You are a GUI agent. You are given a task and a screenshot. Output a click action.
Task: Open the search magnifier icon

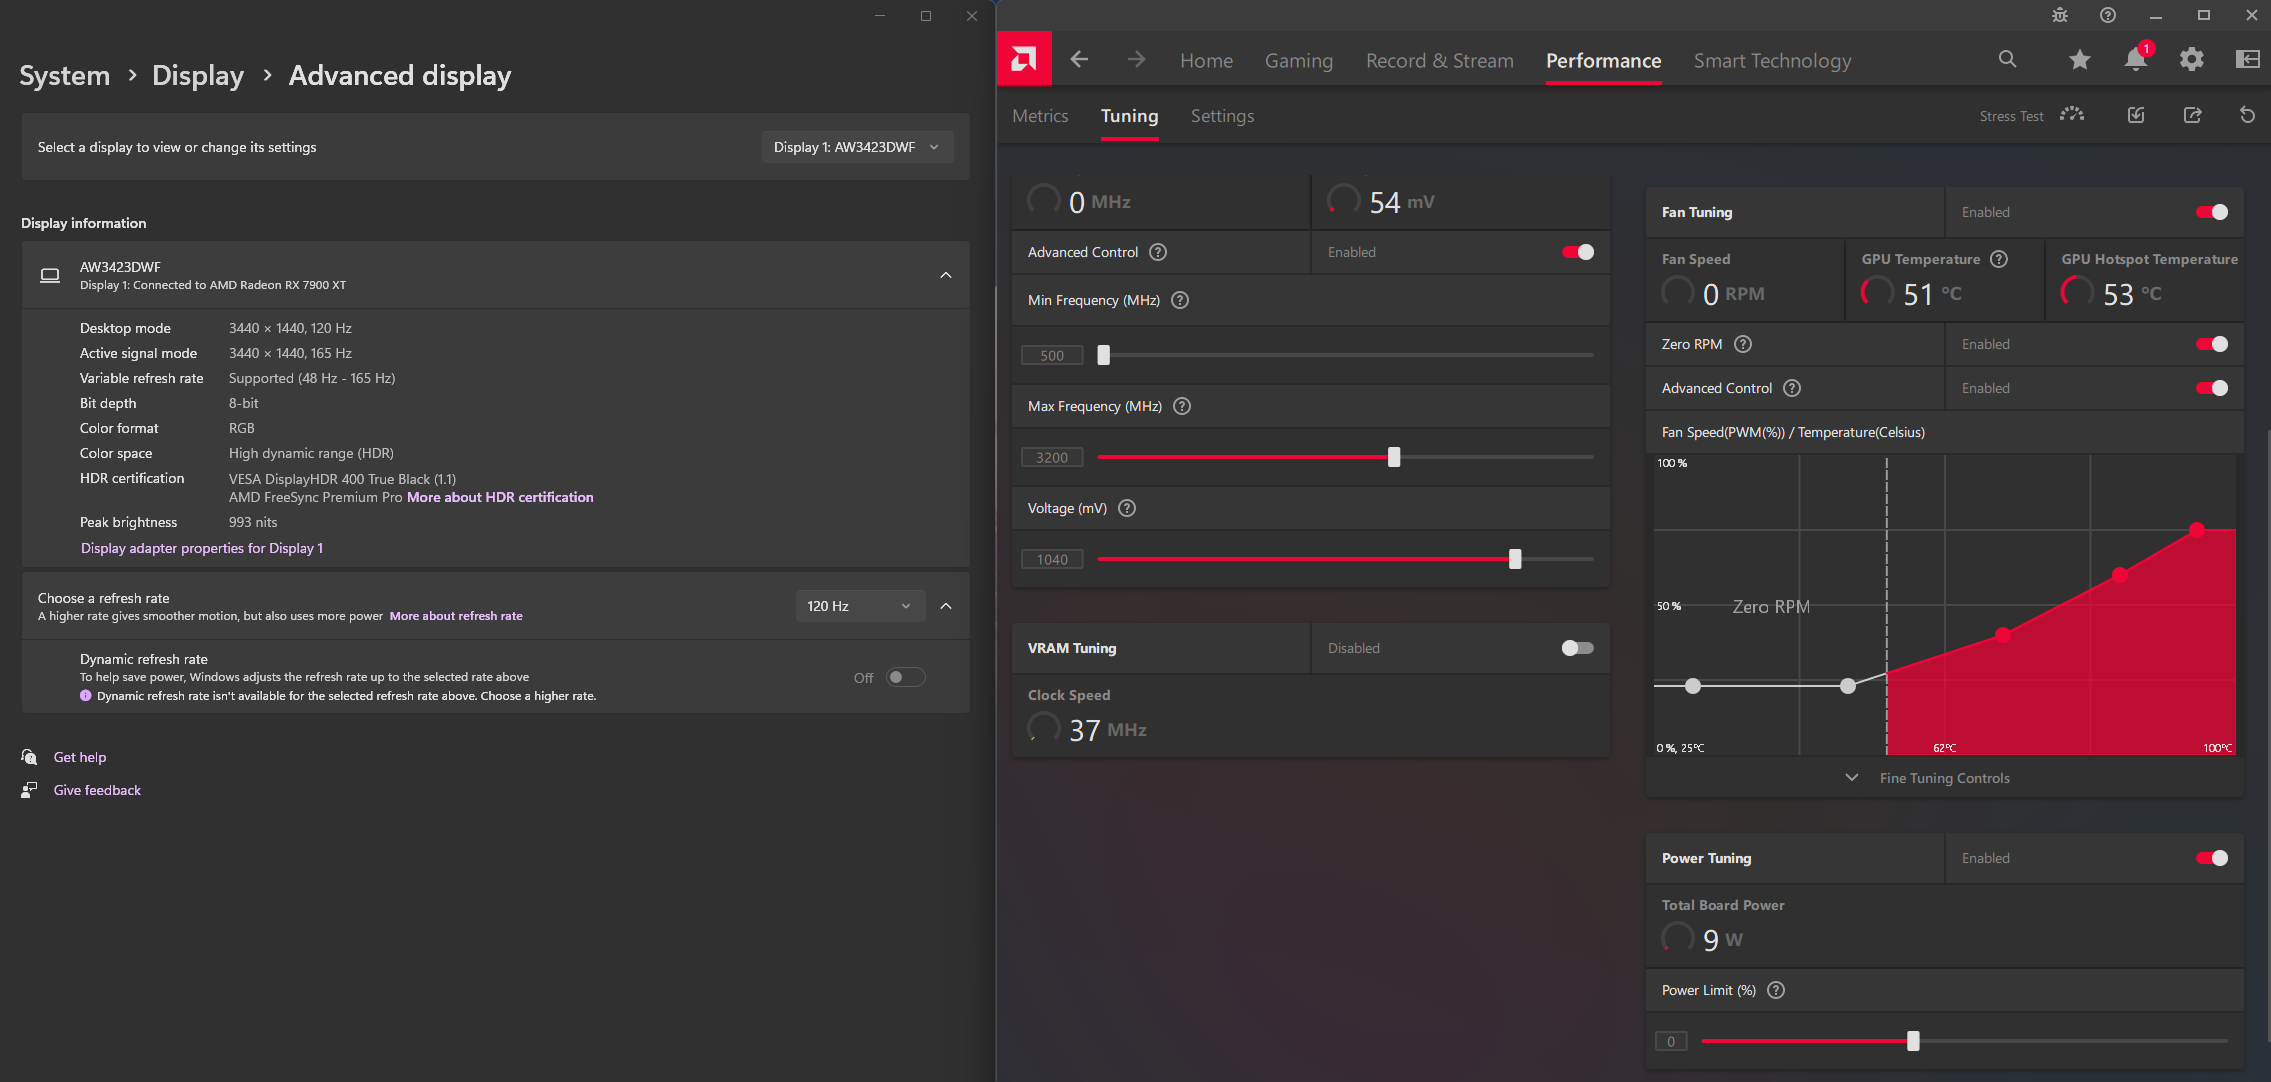(x=2007, y=60)
